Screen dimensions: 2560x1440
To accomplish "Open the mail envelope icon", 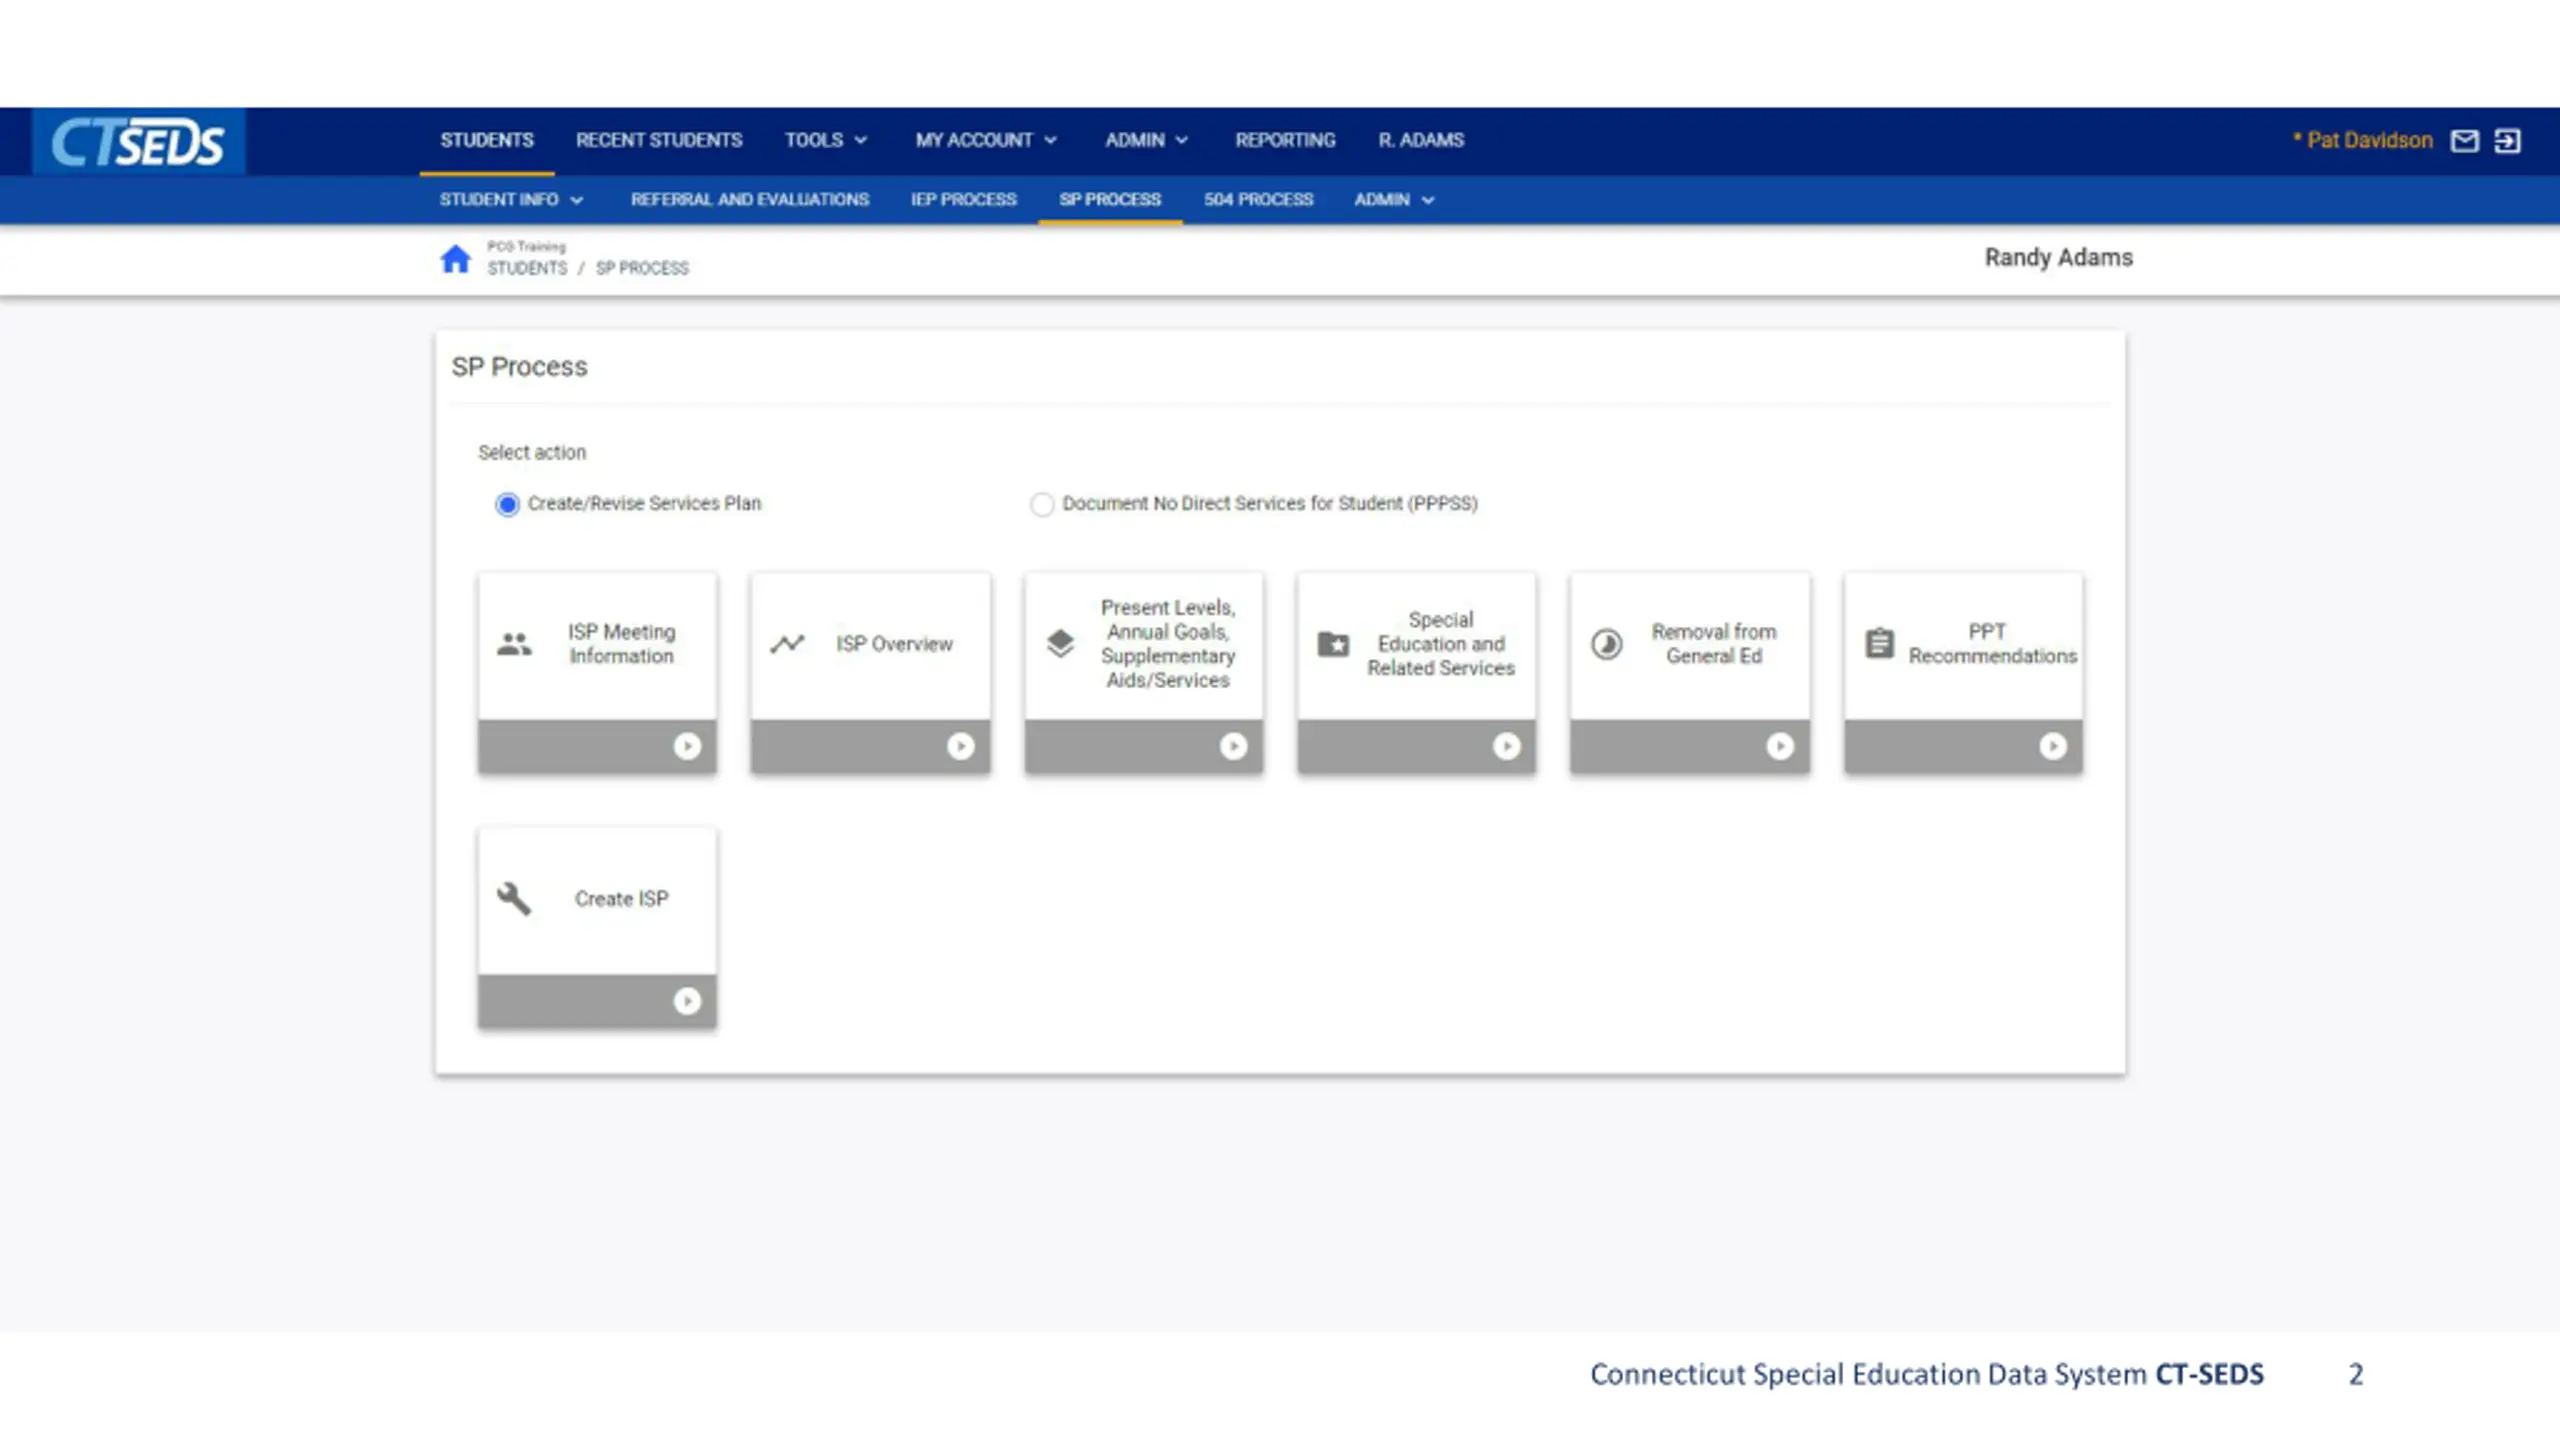I will tap(2464, 141).
